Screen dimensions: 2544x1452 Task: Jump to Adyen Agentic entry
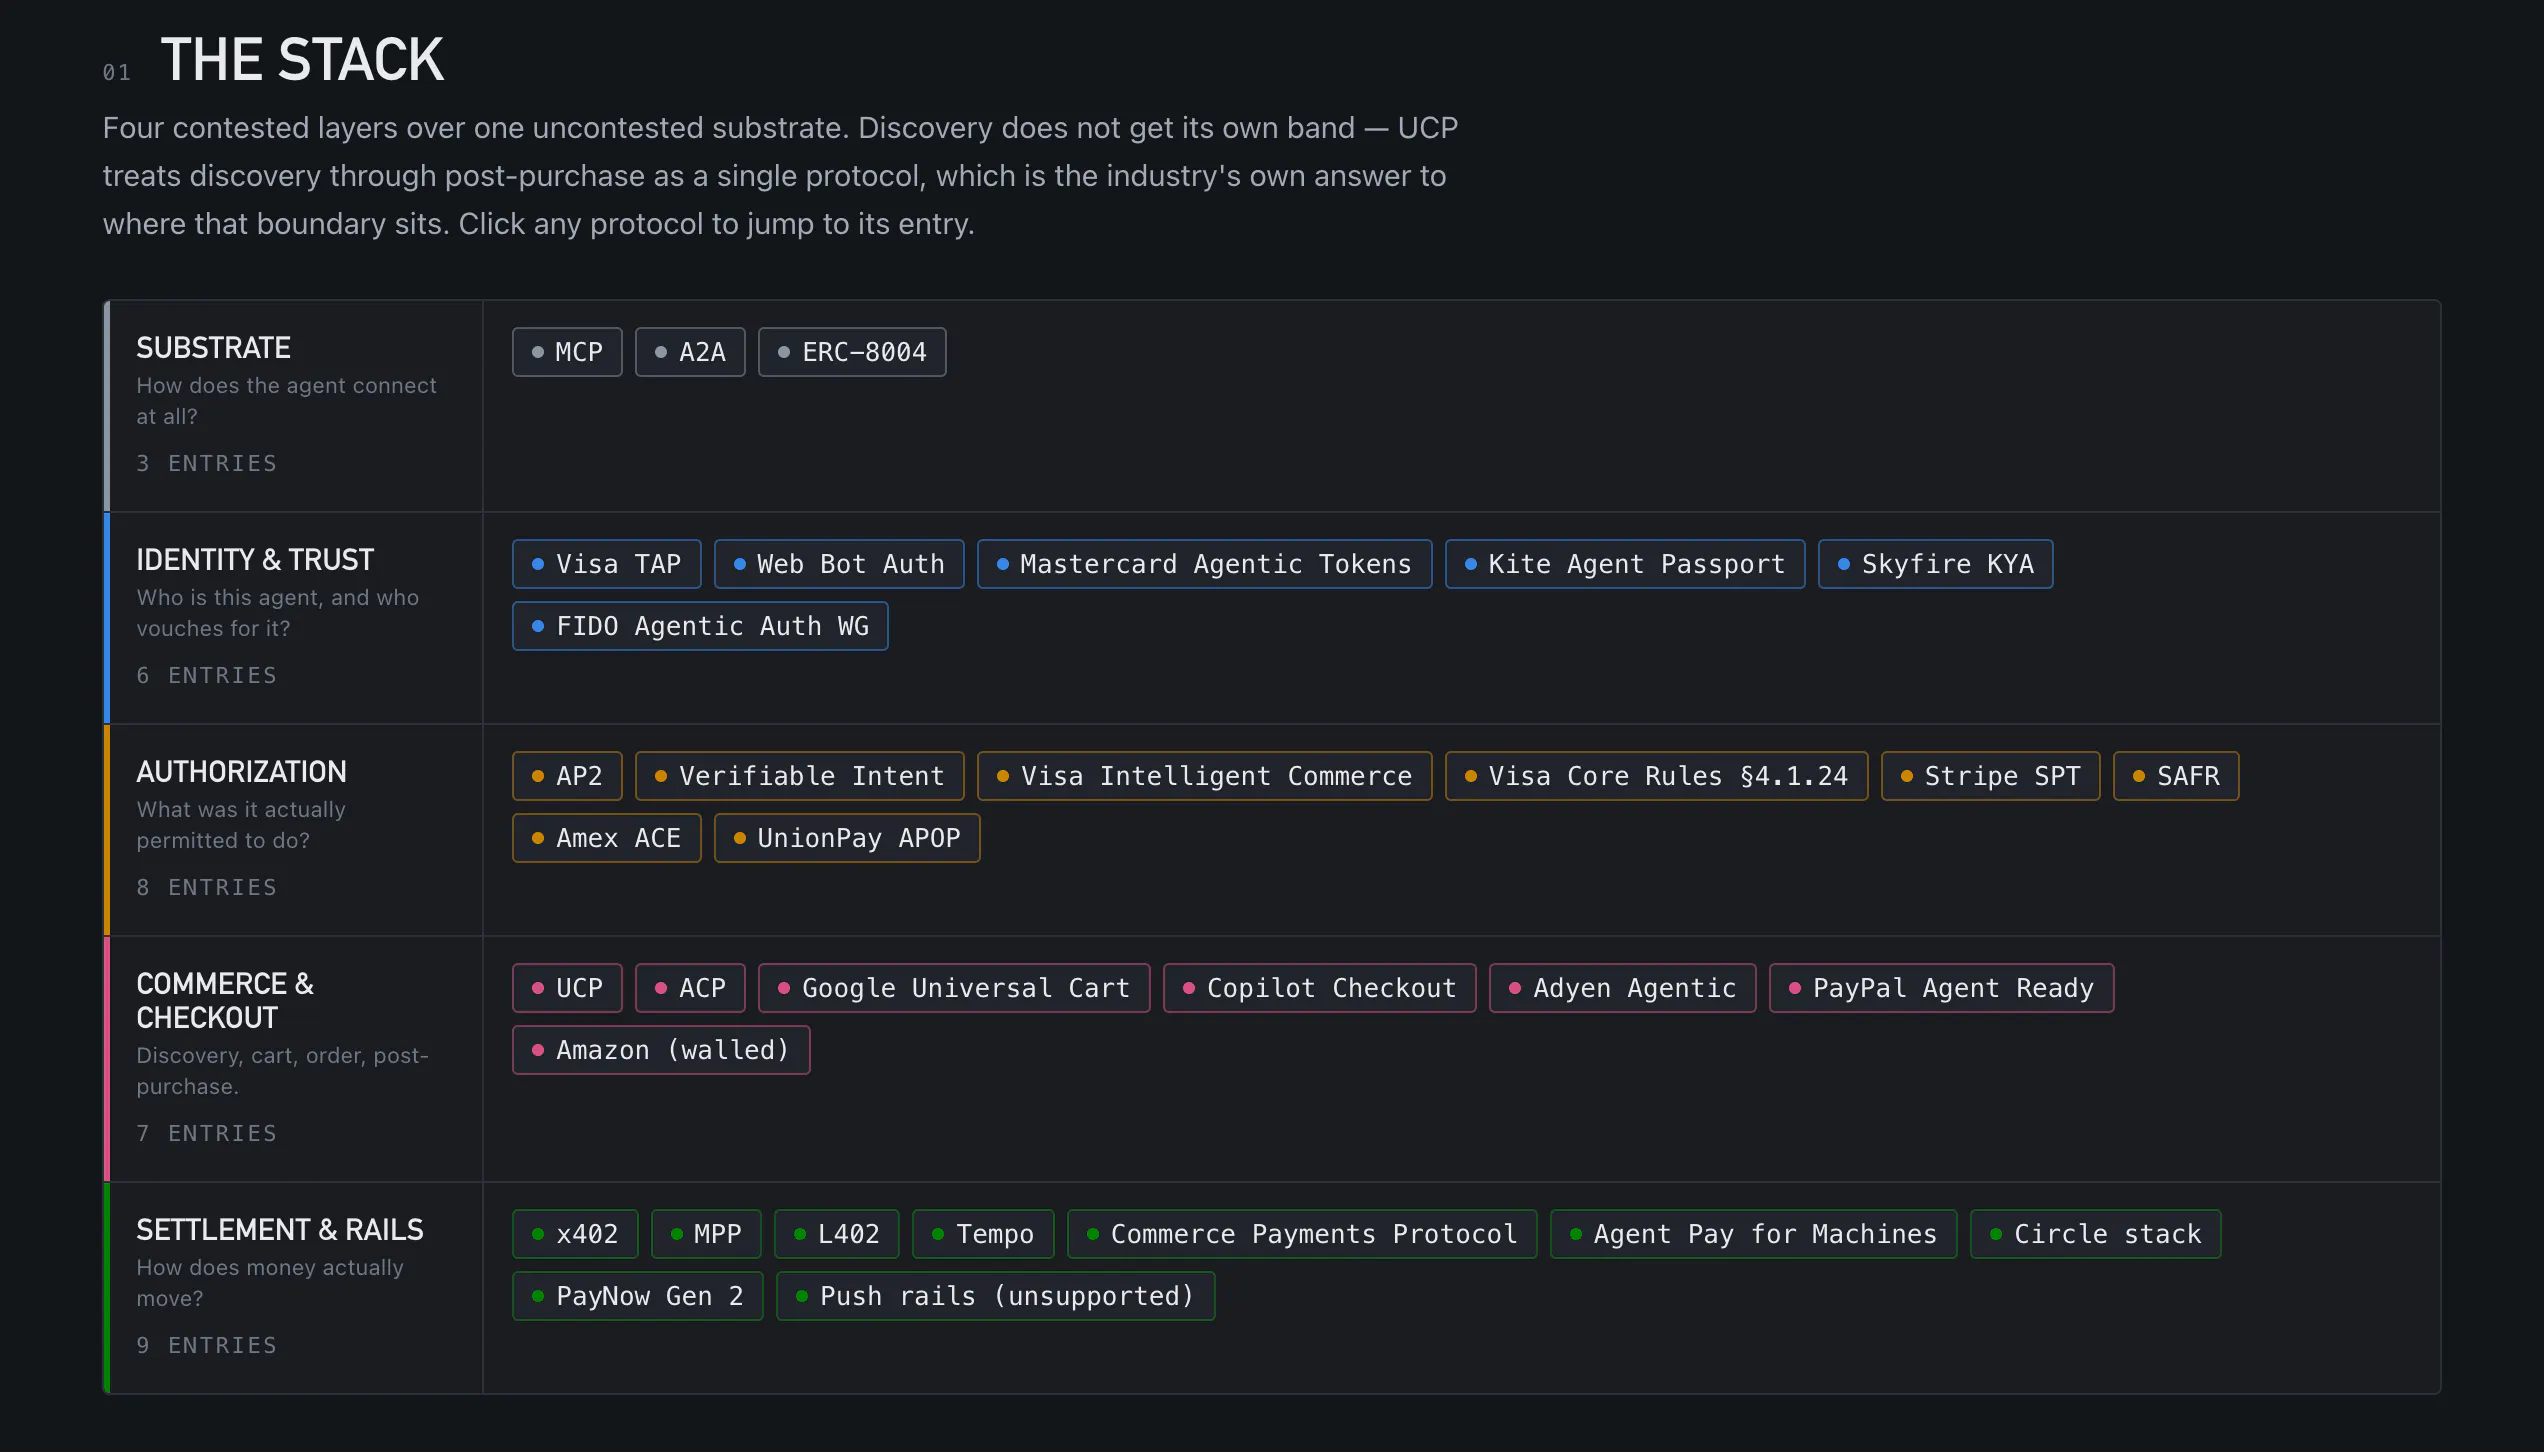1622,988
